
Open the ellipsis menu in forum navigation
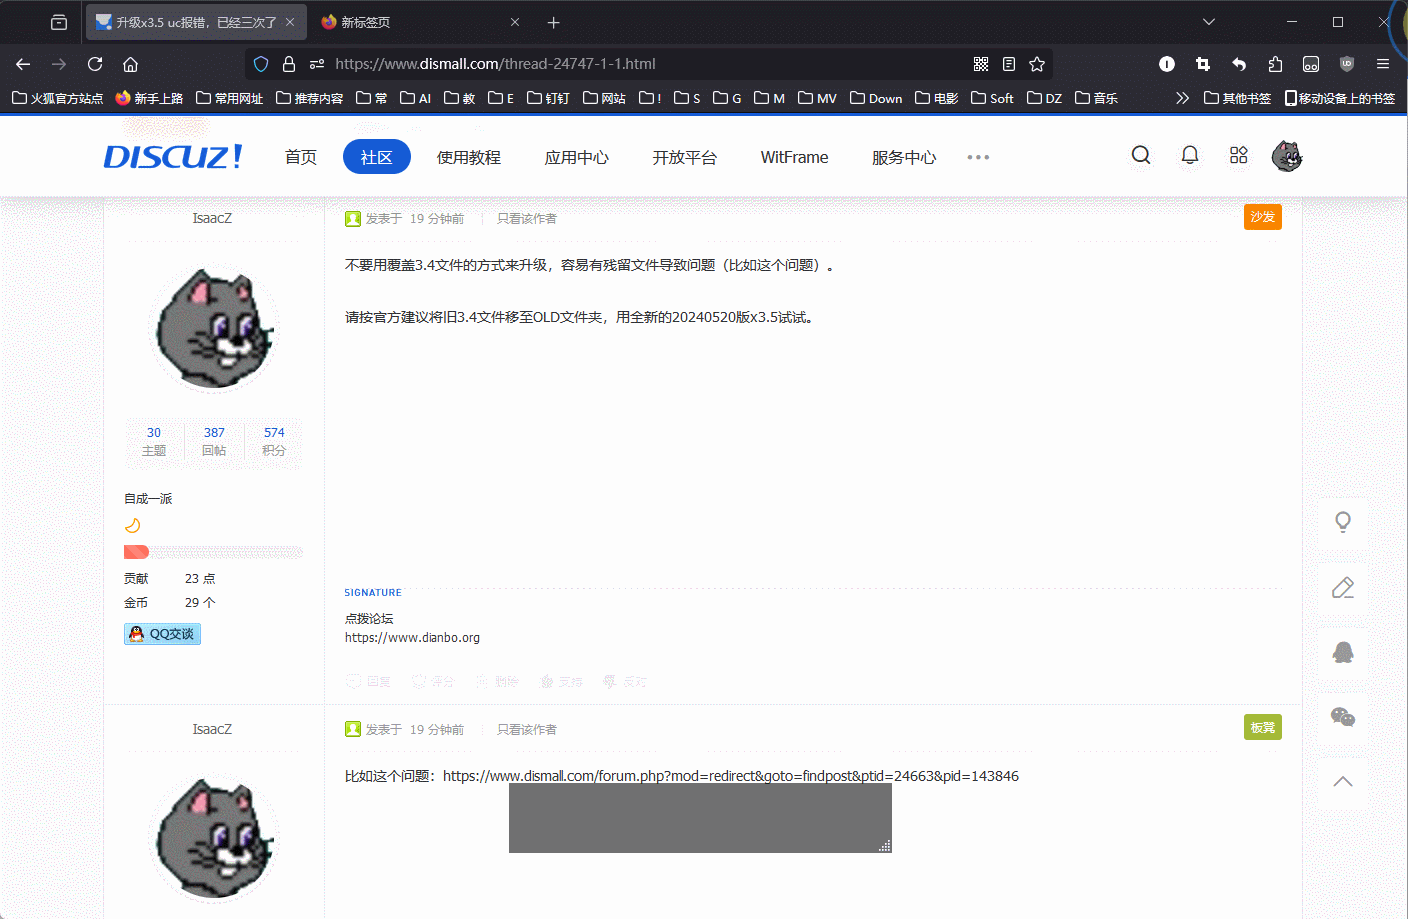point(978,157)
